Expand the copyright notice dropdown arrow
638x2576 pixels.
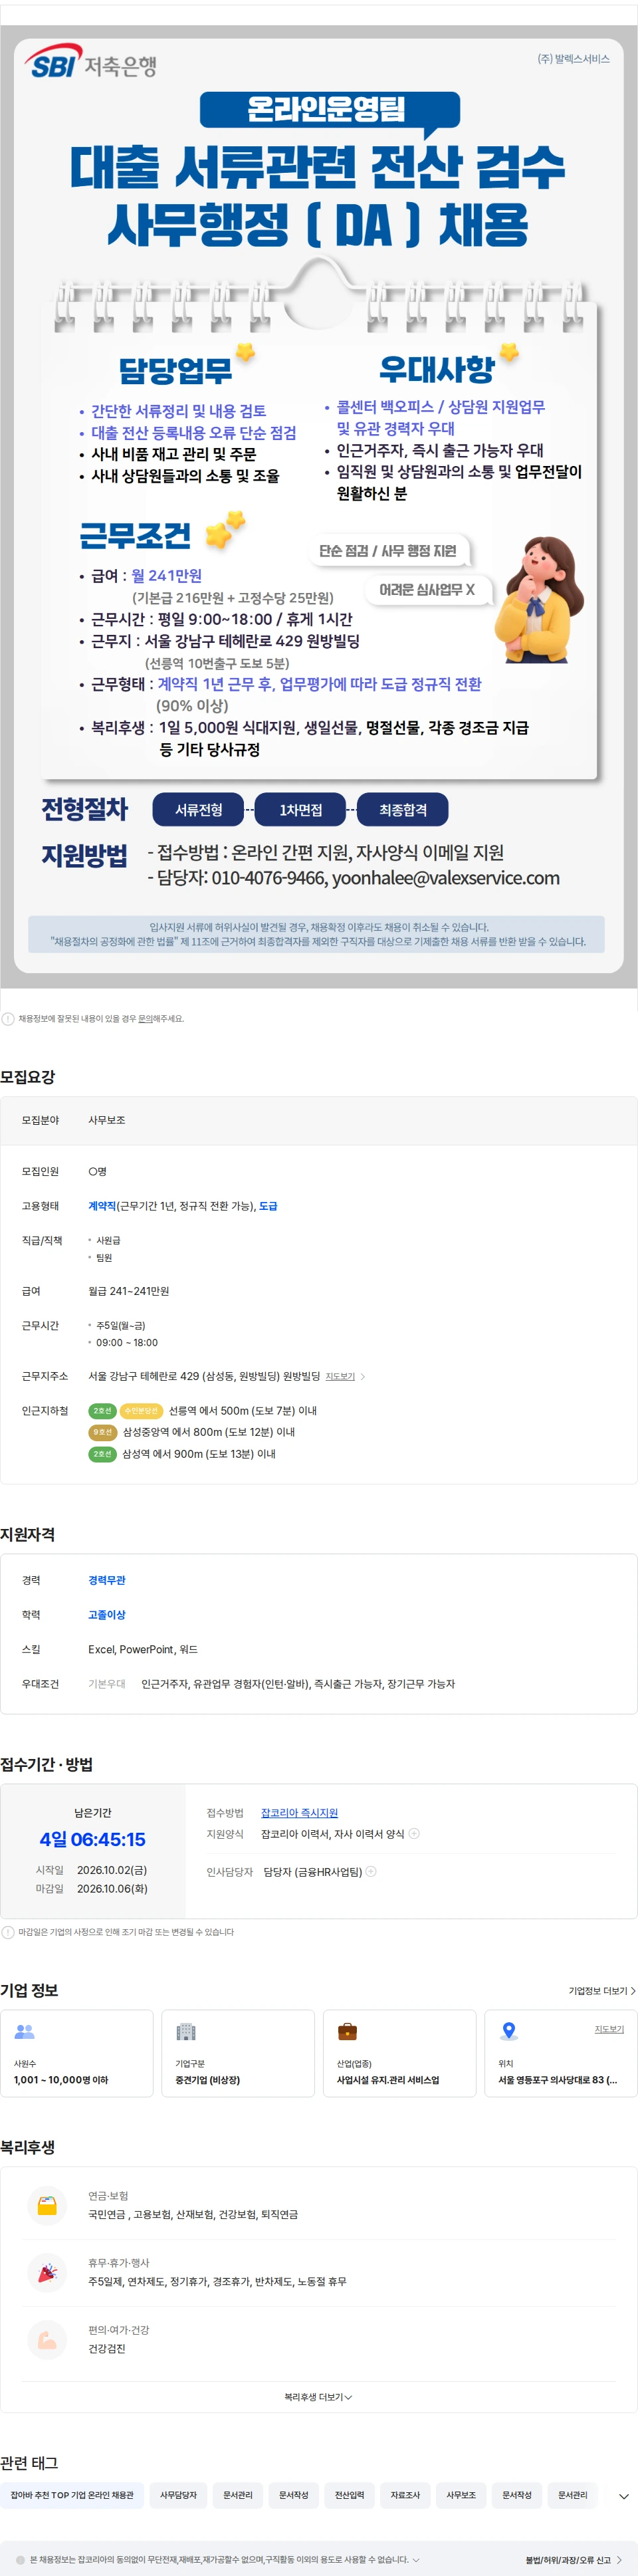[x=416, y=2560]
